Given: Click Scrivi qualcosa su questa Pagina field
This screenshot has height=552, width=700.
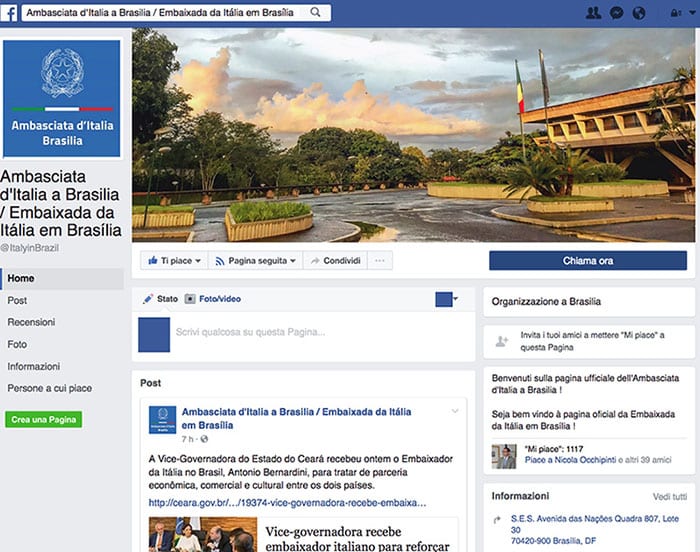Looking at the screenshot, I should click(x=250, y=332).
